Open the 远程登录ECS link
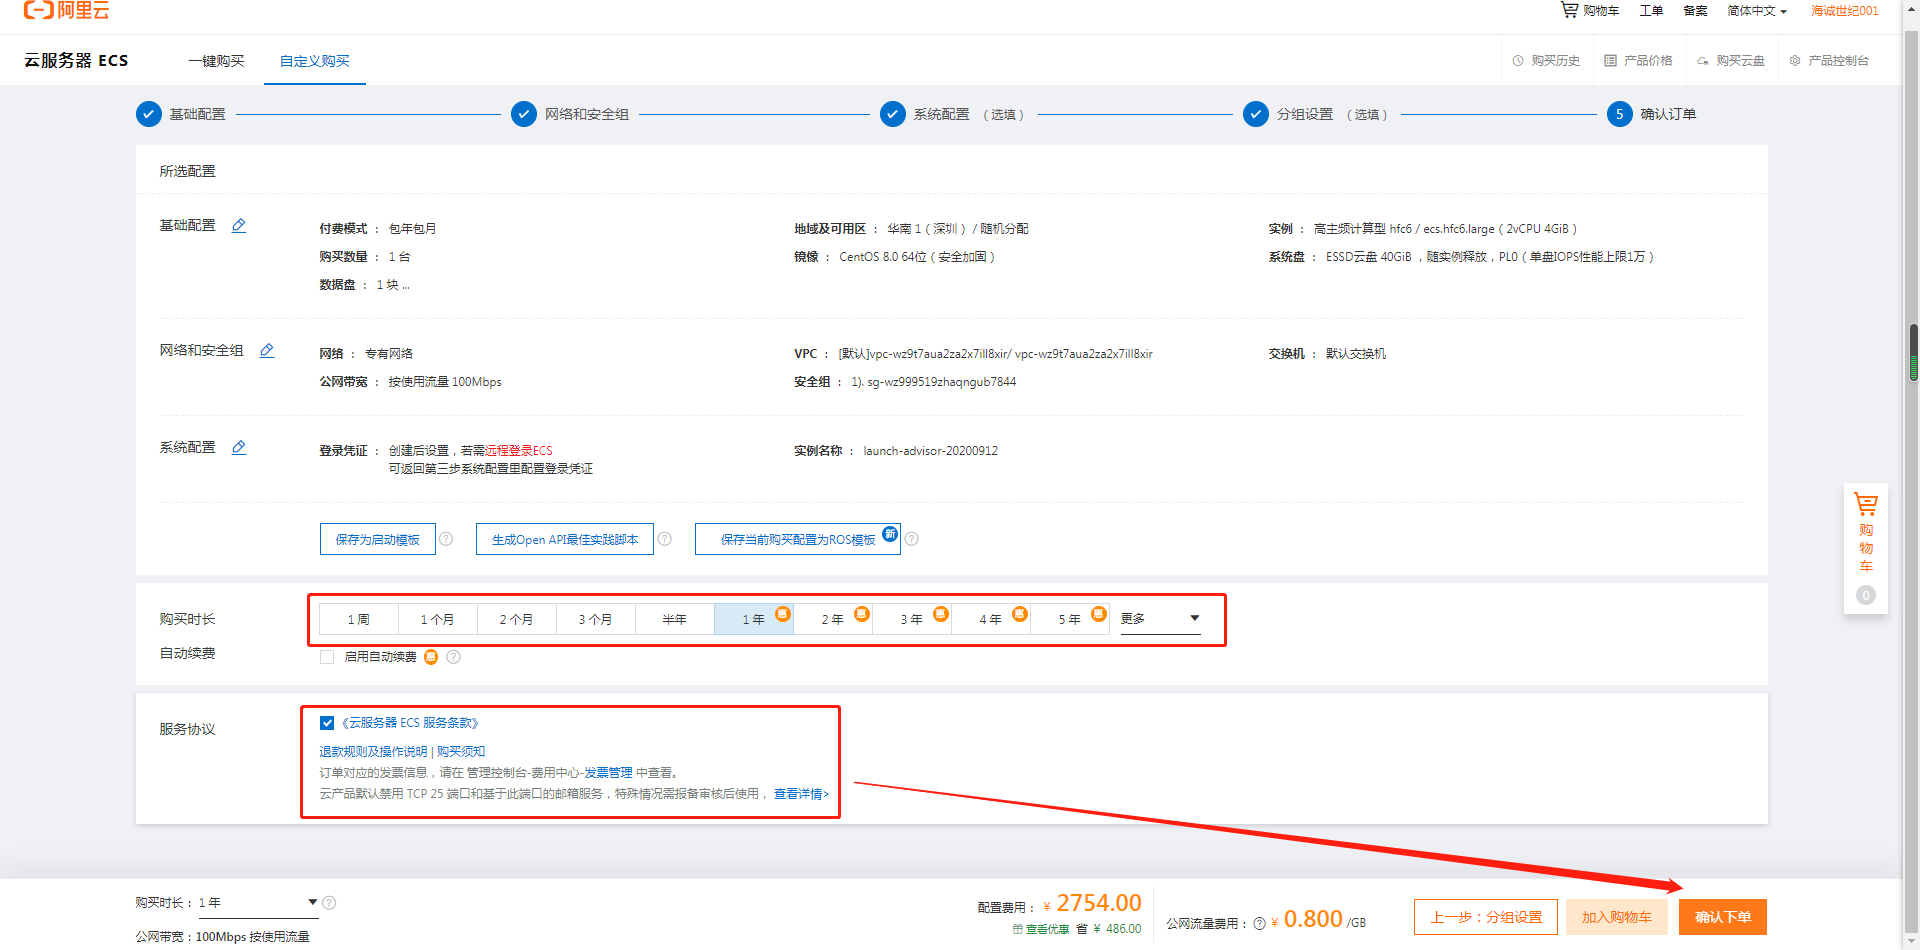1920x950 pixels. coord(518,451)
